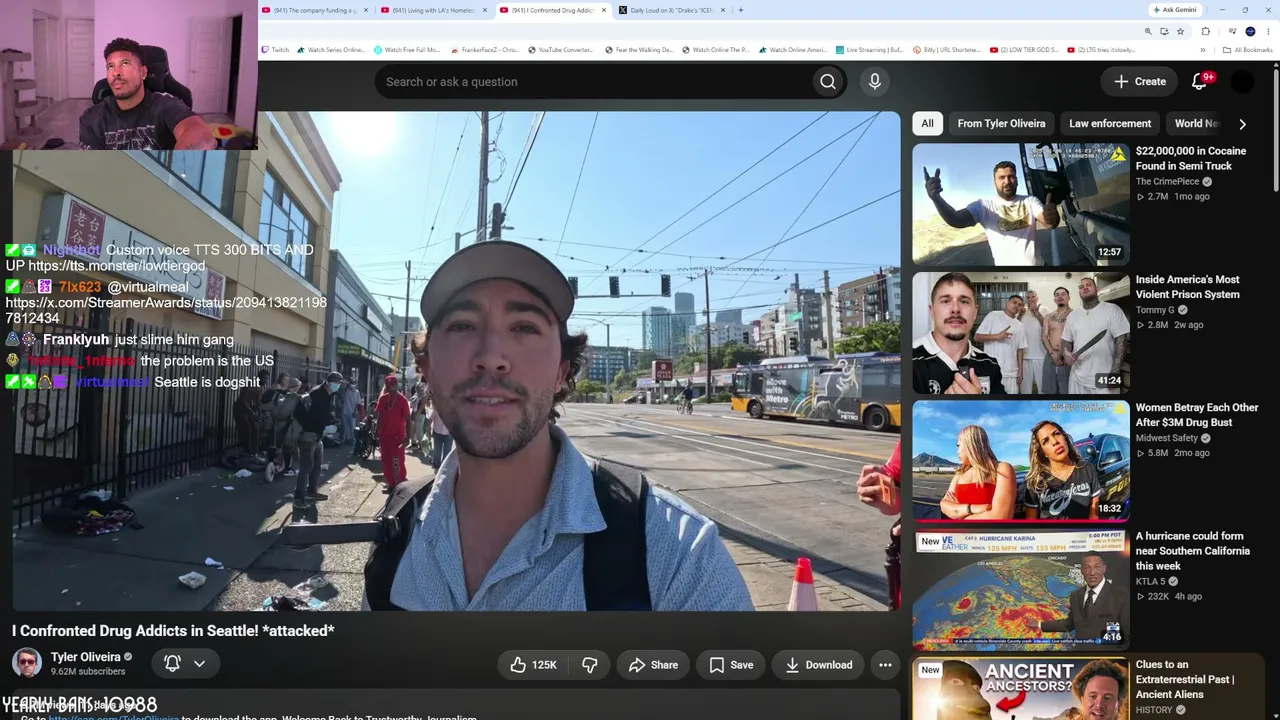Image resolution: width=1280 pixels, height=720 pixels.
Task: Save the video to a playlist
Action: (731, 665)
